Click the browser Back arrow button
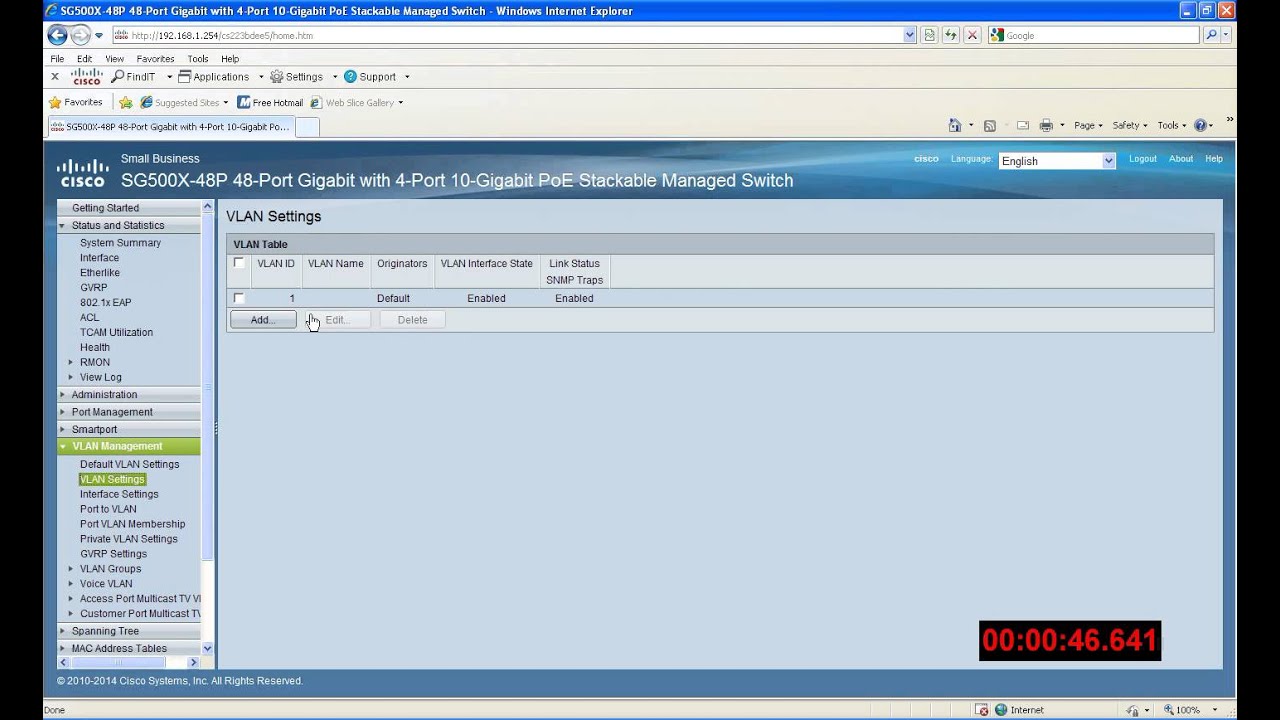The width and height of the screenshot is (1280, 720). [x=58, y=35]
